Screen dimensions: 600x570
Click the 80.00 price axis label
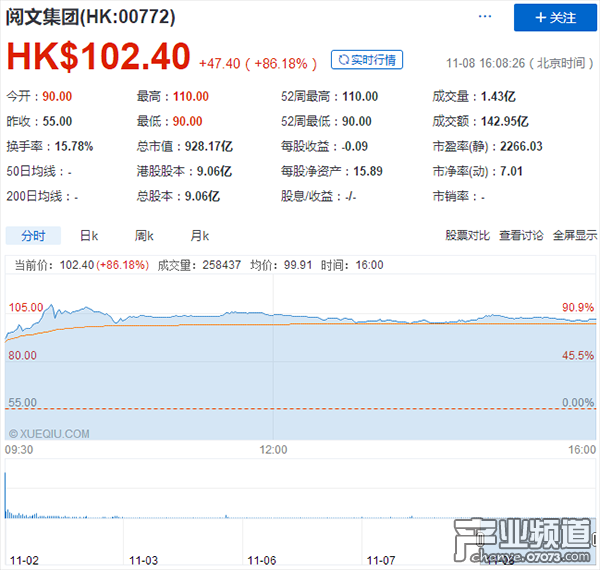(x=23, y=355)
